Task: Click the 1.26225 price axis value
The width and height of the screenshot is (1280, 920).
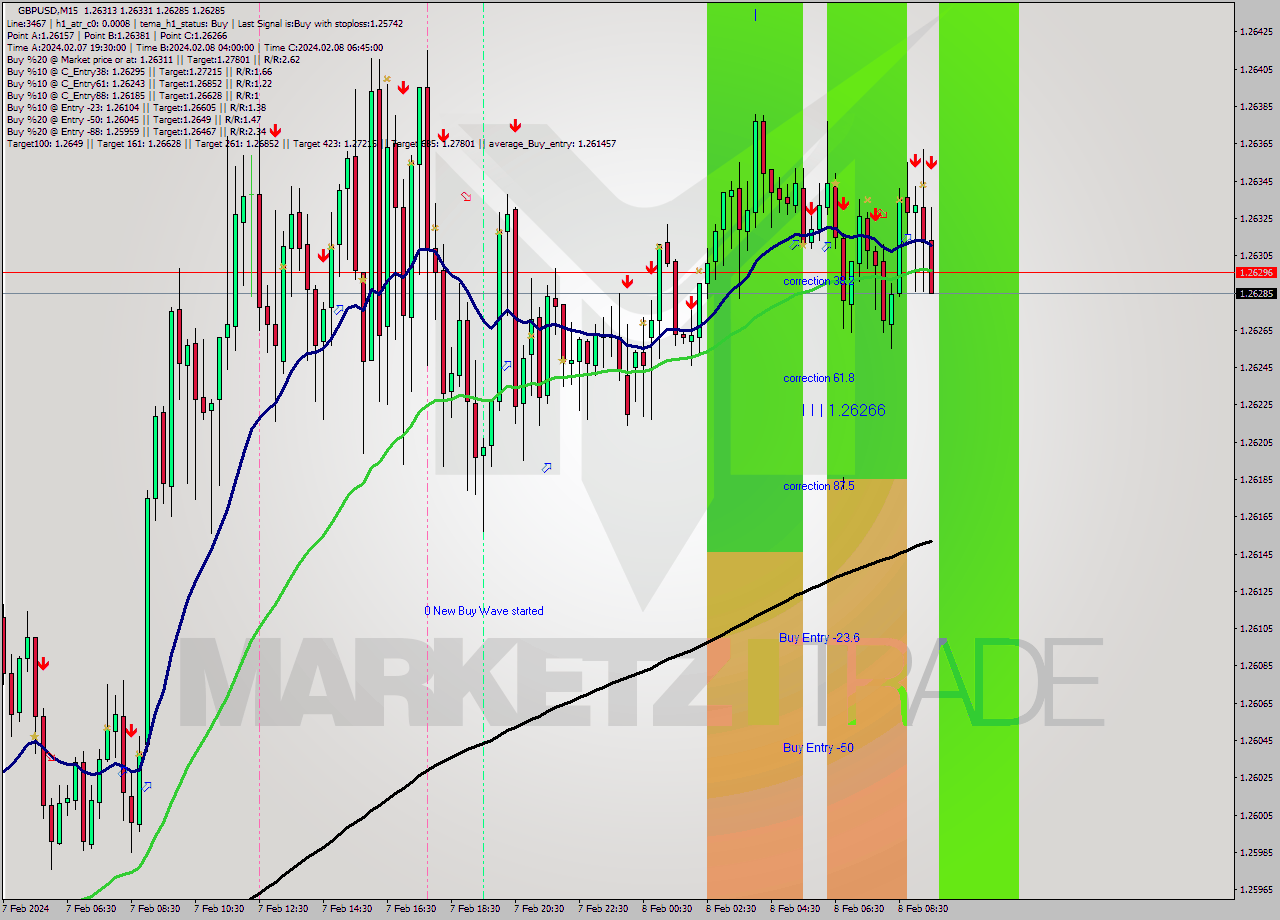Action: (x=1256, y=405)
